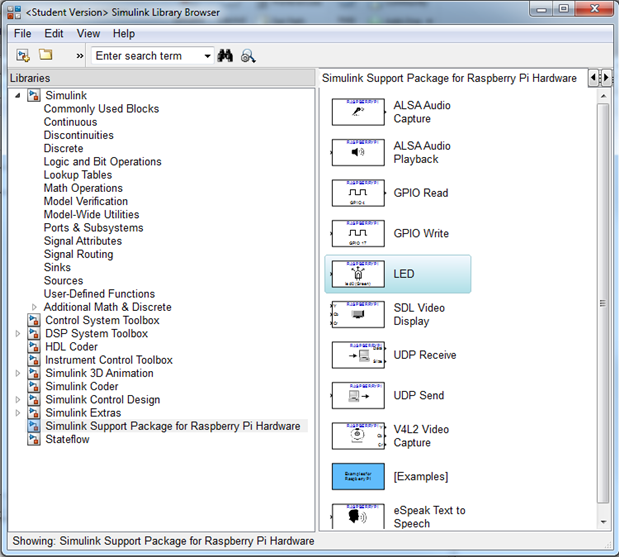Click the Simulink library icon in tree
Viewport: 619px width, 557px height.
pos(34,96)
